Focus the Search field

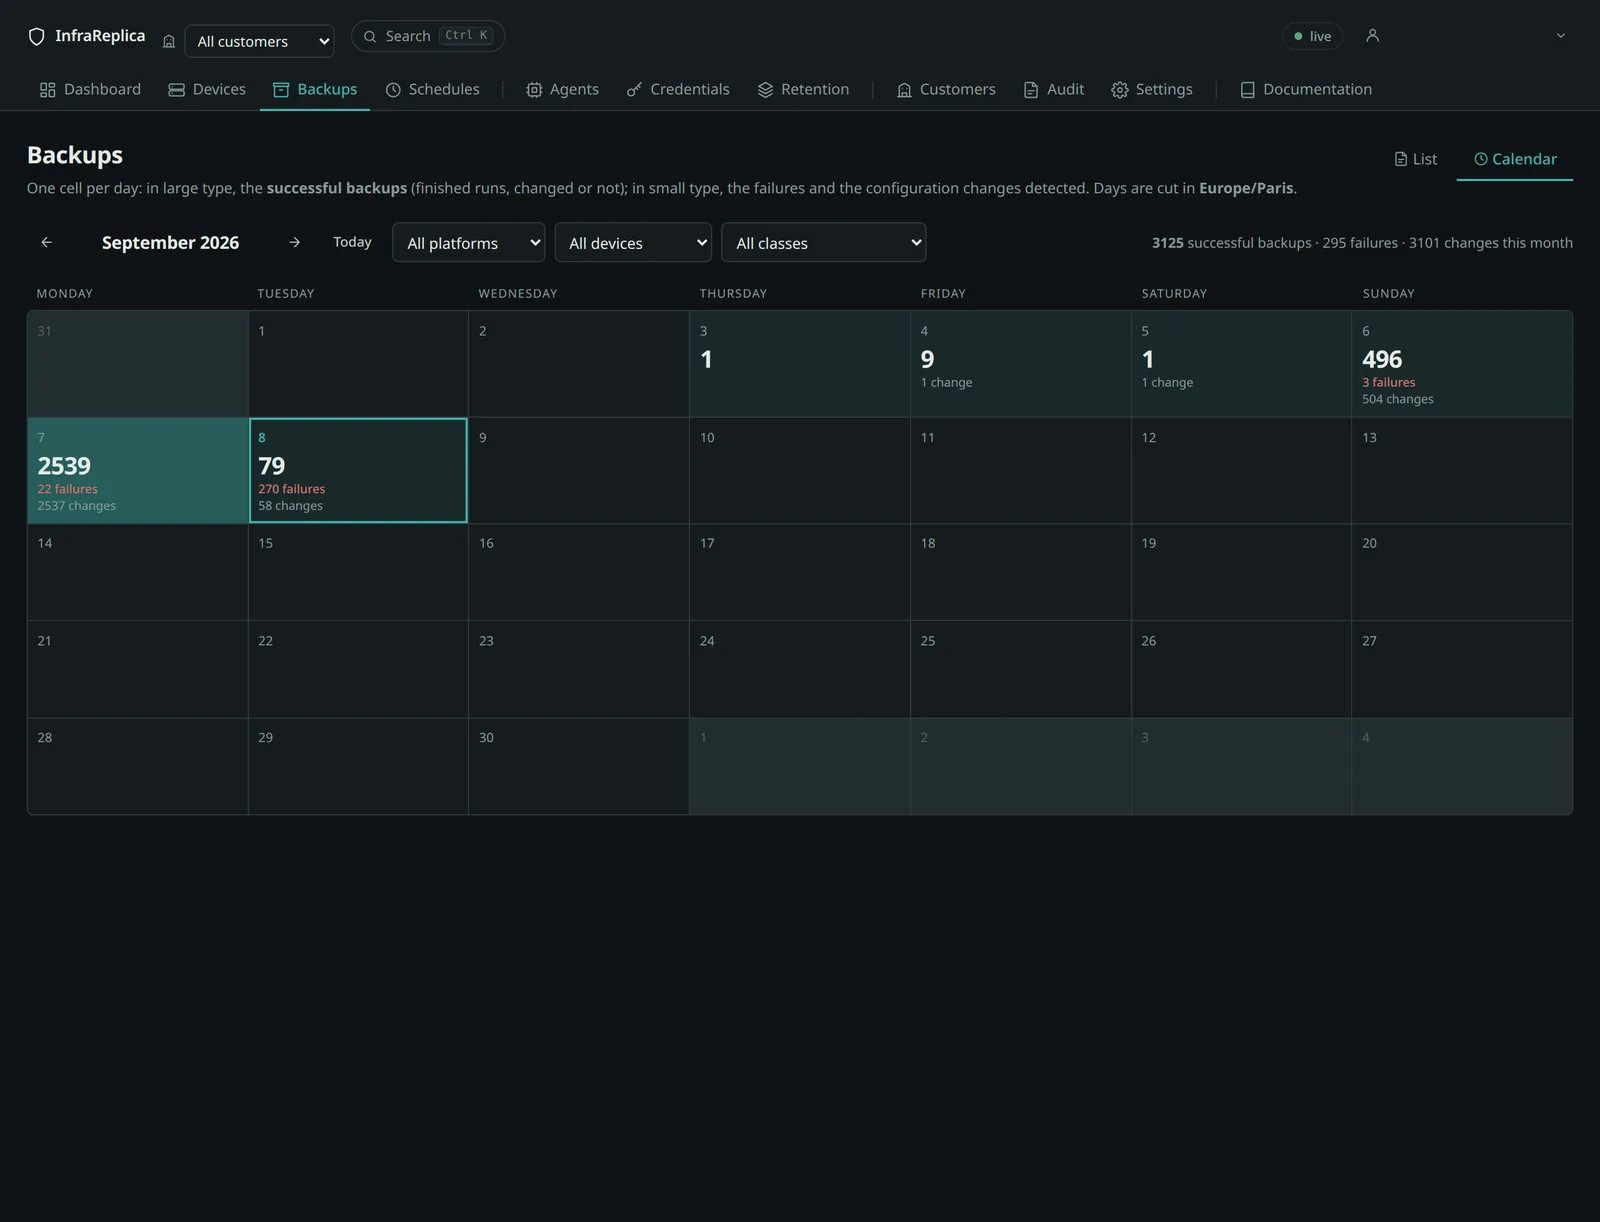pyautogui.click(x=428, y=36)
